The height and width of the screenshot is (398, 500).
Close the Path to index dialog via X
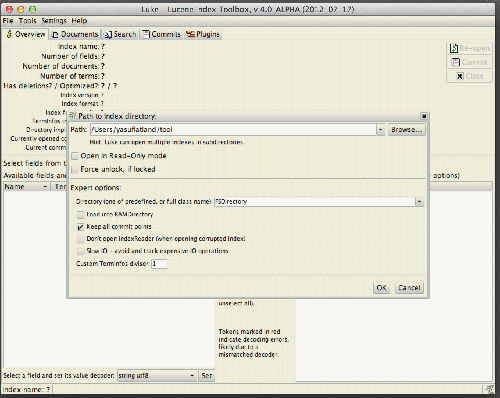424,116
